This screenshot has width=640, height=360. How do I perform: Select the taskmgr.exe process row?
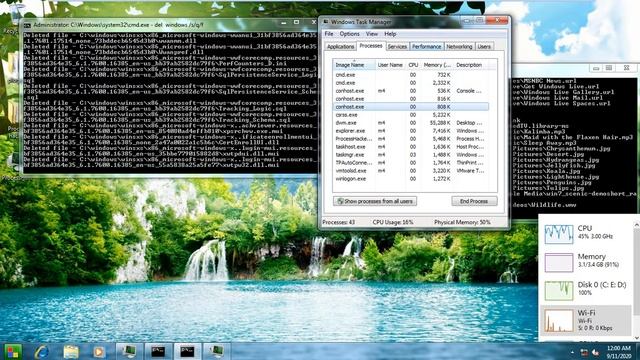(411, 155)
